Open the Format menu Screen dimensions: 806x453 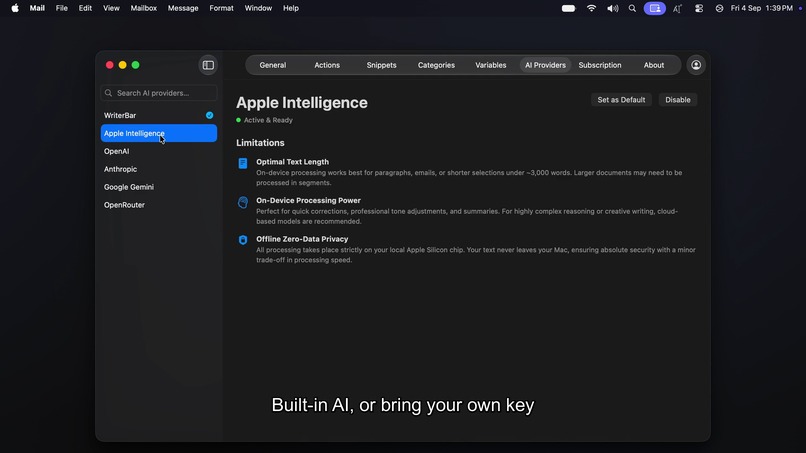[222, 8]
